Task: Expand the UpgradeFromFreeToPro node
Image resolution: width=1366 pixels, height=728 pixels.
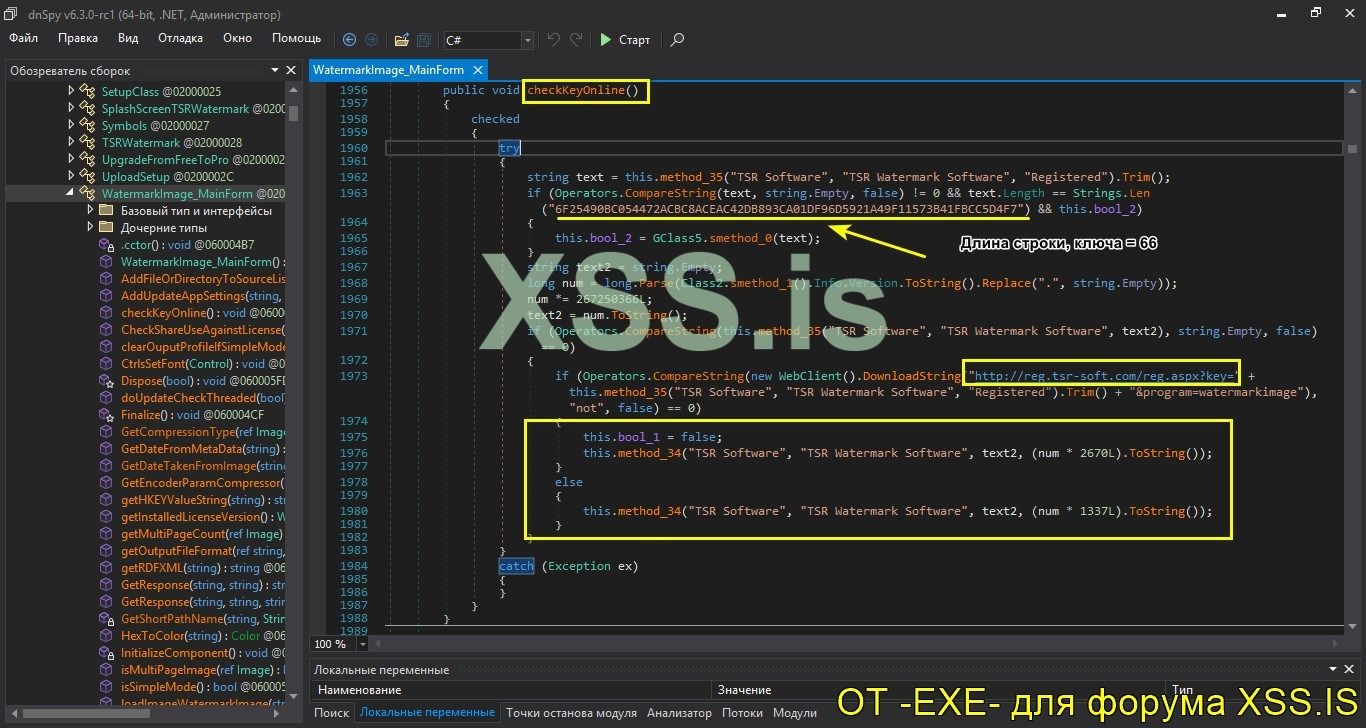Action: [71, 160]
